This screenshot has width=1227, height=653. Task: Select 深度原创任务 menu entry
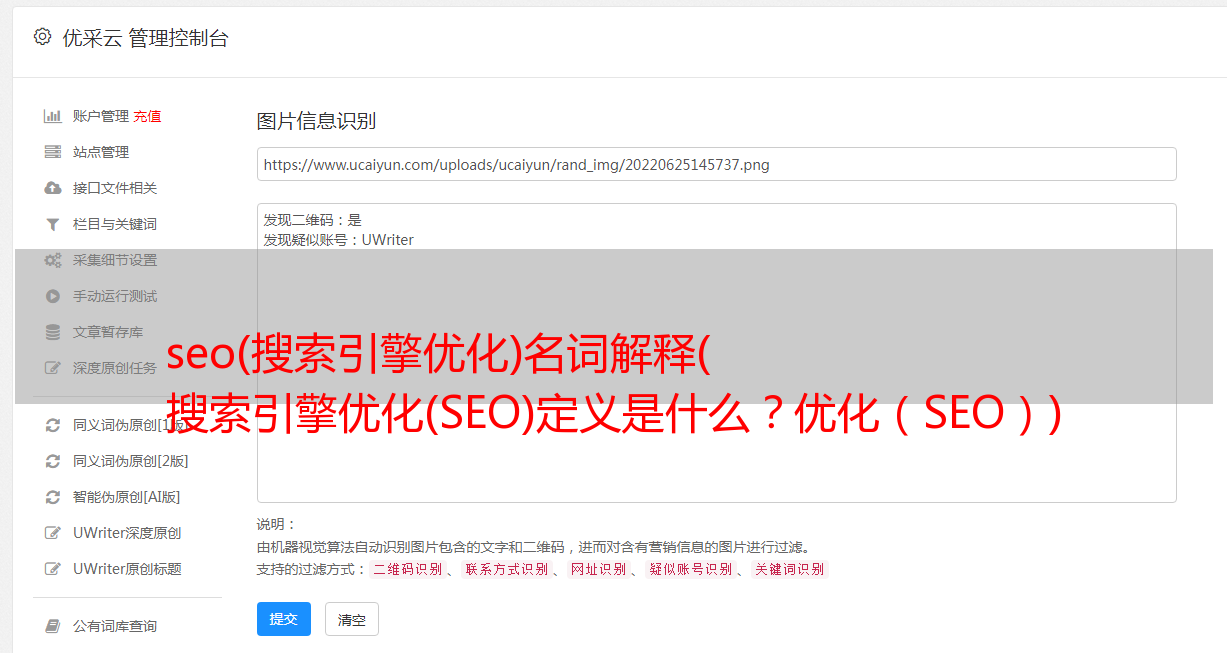click(x=115, y=368)
